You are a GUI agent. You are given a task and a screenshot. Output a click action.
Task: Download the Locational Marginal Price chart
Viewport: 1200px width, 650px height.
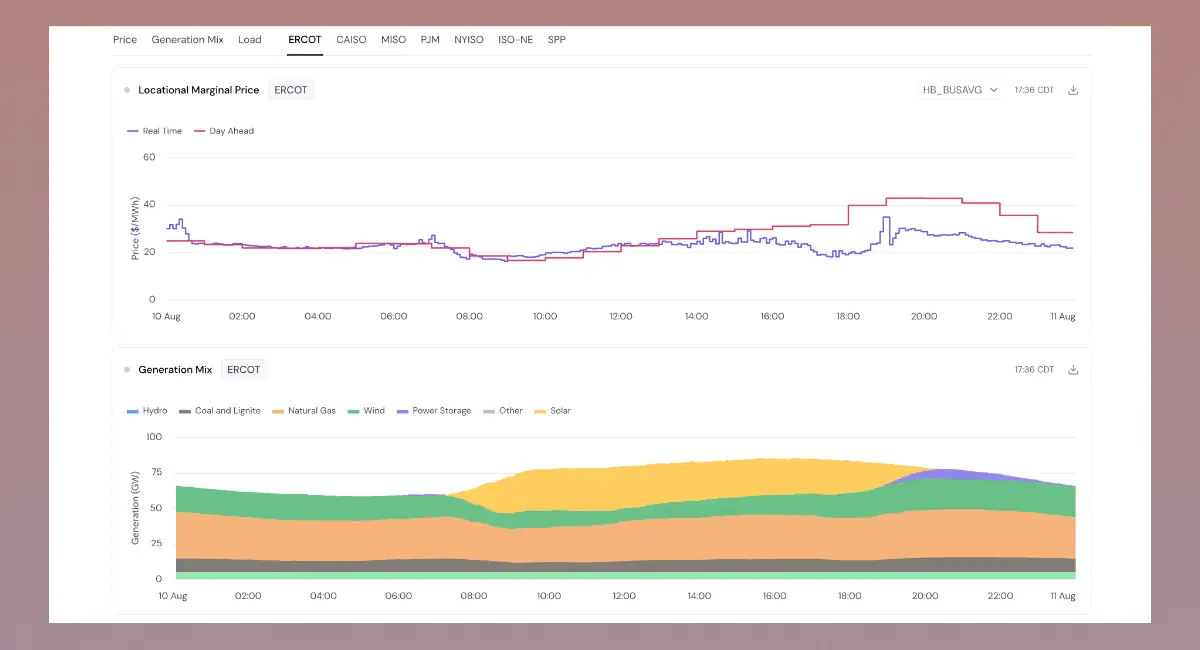pyautogui.click(x=1073, y=90)
